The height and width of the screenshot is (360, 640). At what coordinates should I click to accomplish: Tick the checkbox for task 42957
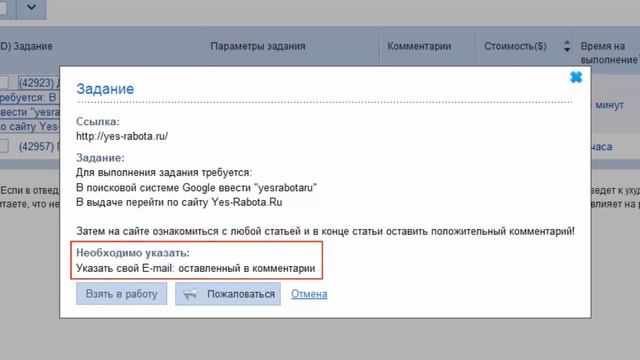4,146
